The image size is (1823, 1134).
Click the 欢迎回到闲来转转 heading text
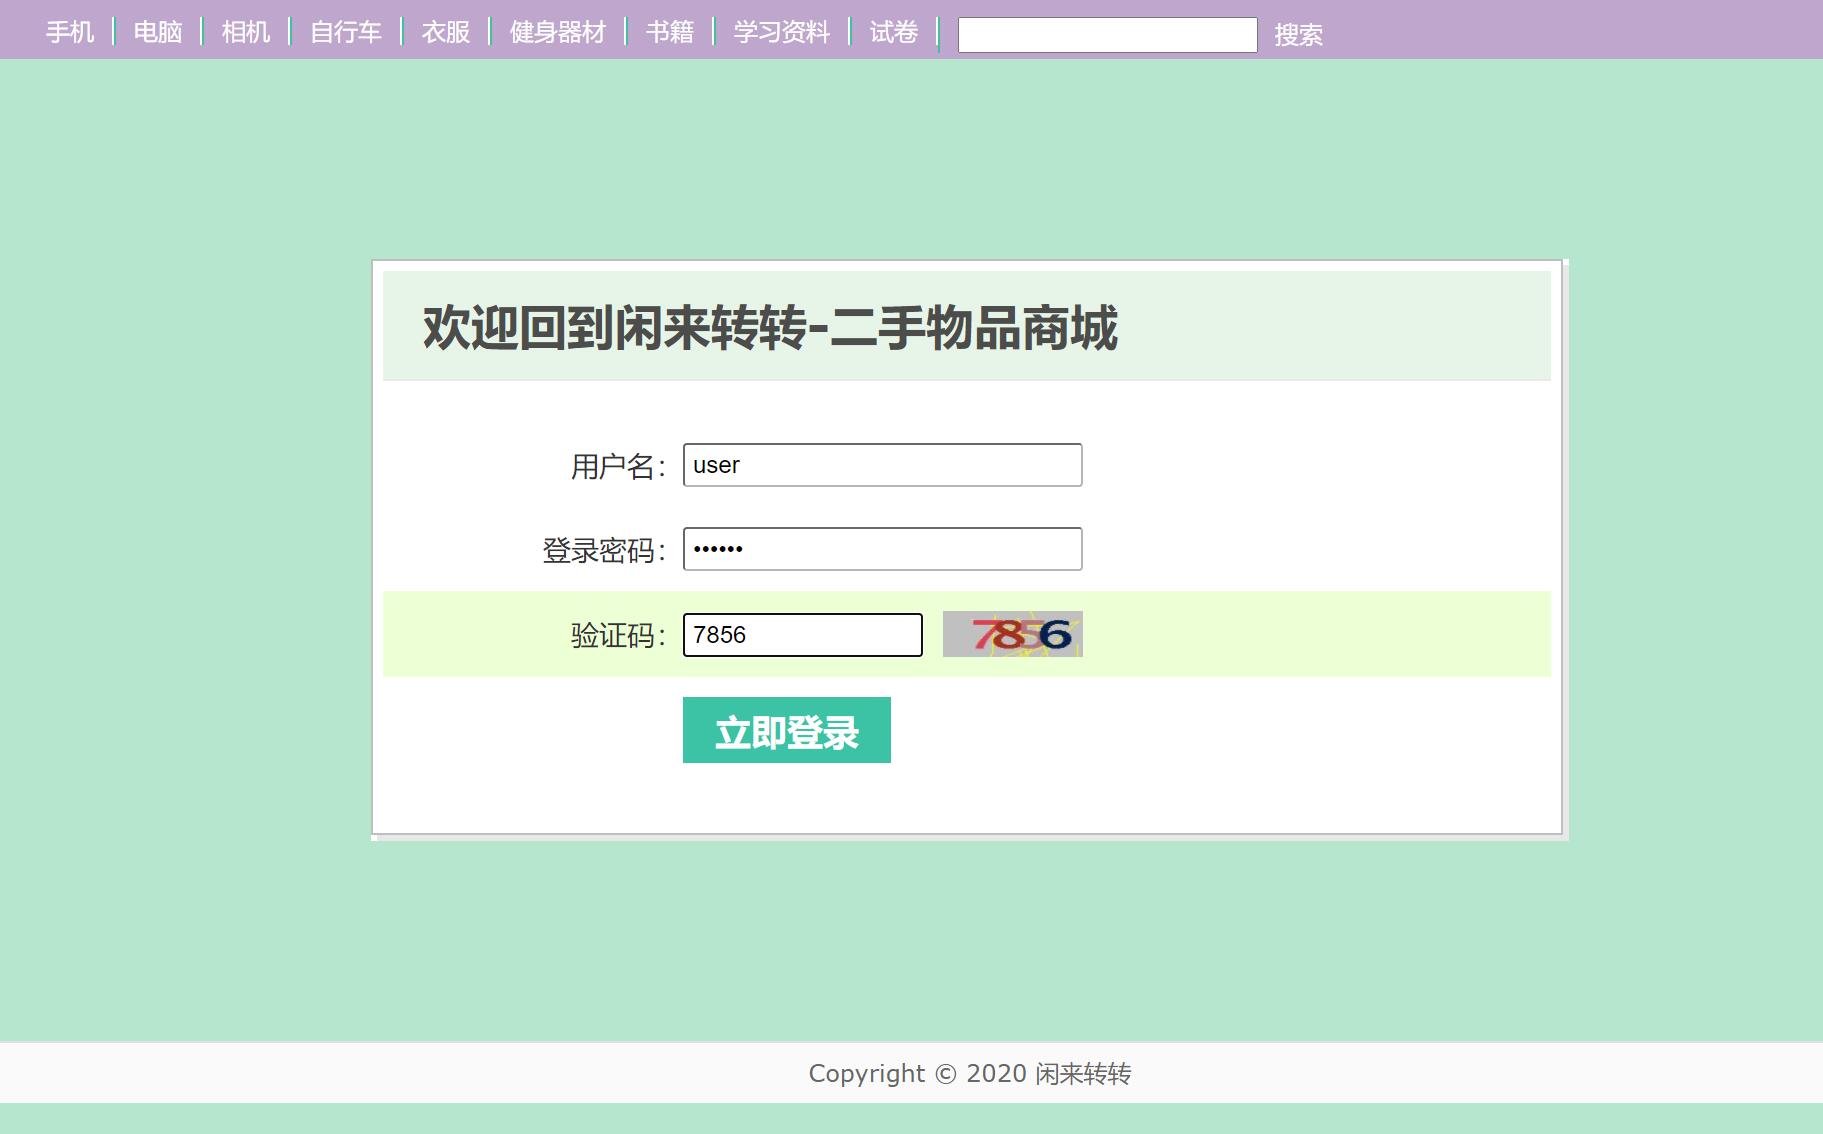[770, 328]
